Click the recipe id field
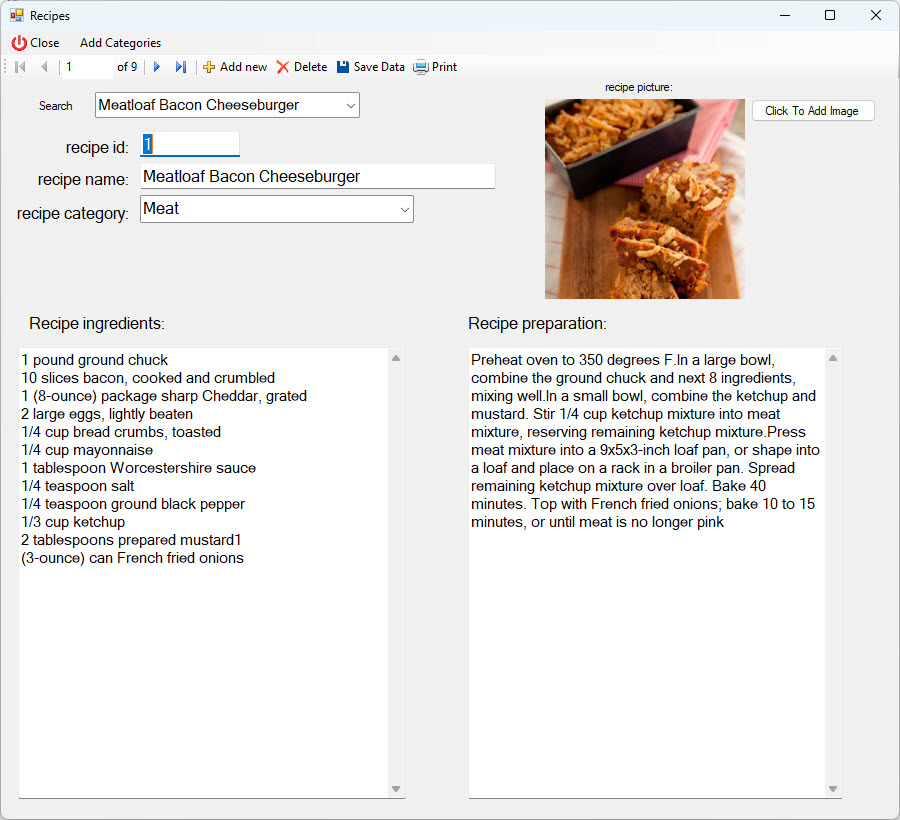Viewport: 900px width, 820px height. [190, 145]
